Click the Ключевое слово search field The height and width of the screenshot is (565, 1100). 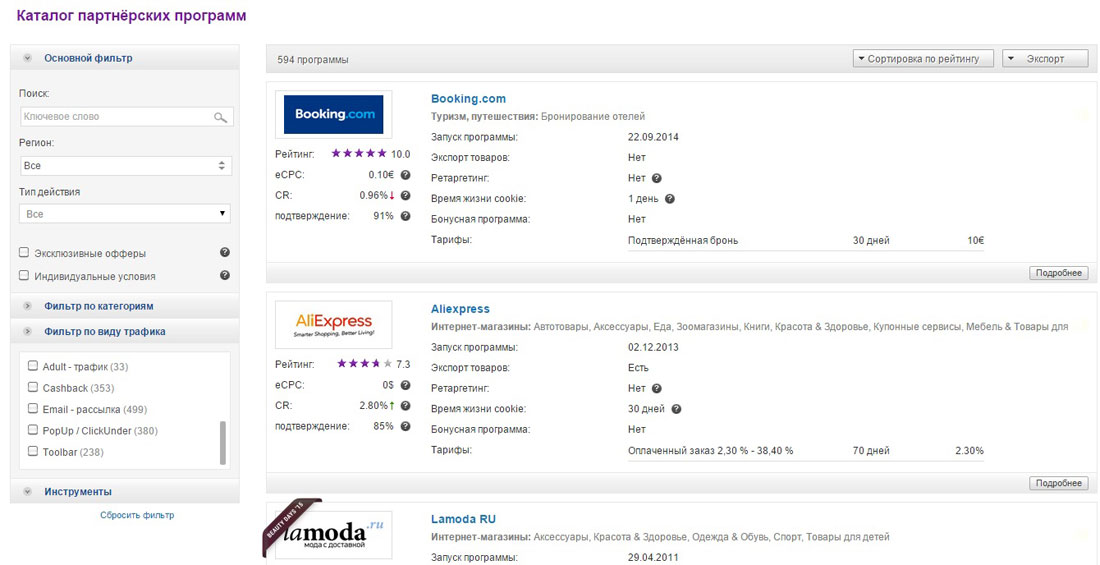126,117
